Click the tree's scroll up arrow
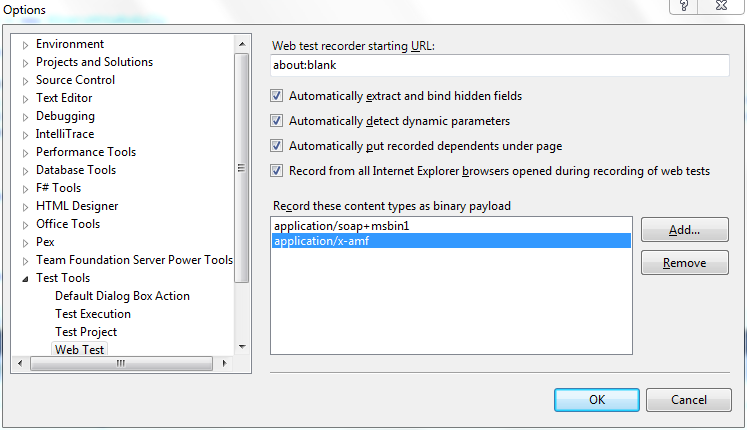Screen dimensions: 747x430 [x=242, y=44]
